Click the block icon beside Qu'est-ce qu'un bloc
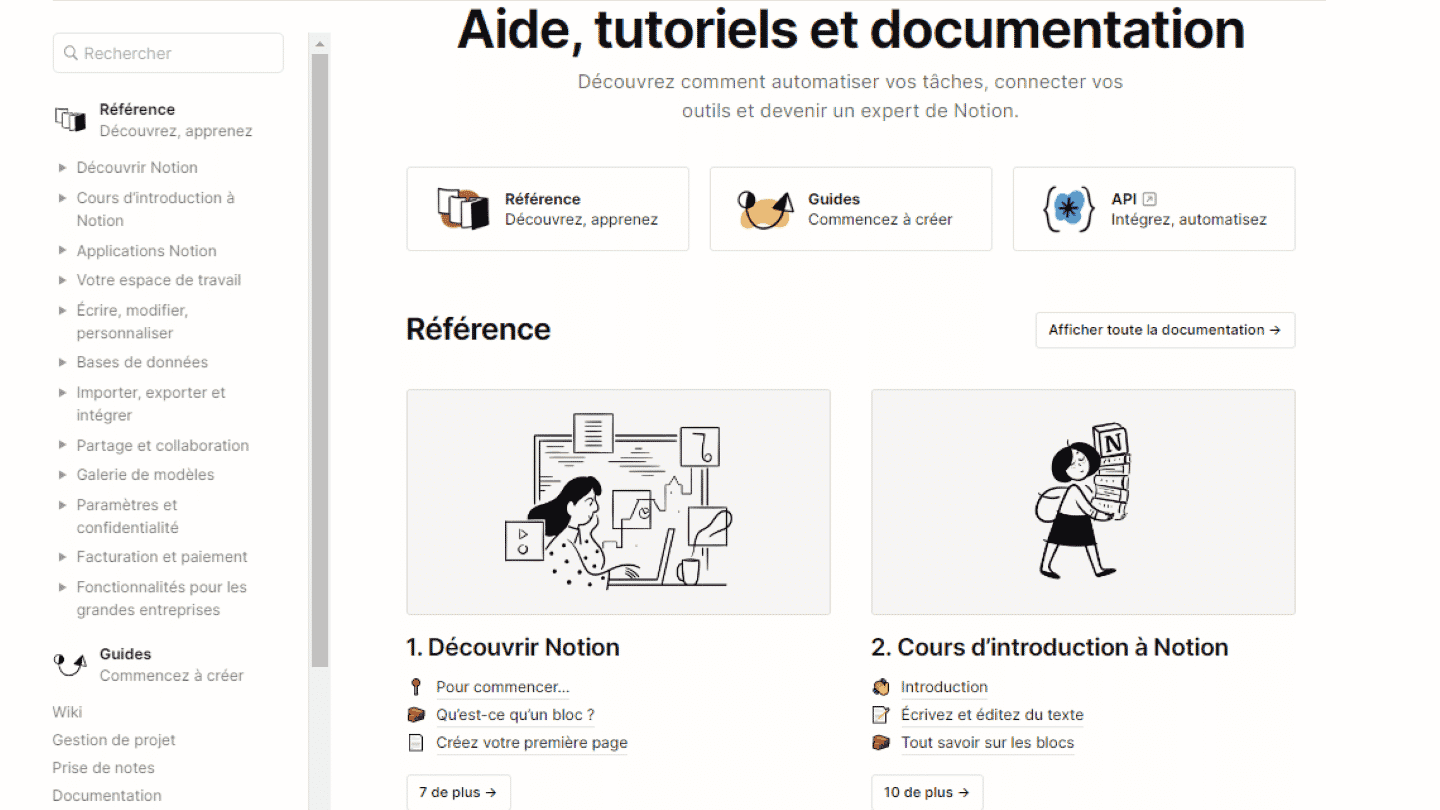Screen dimensions: 1440x810 pyautogui.click(x=416, y=715)
